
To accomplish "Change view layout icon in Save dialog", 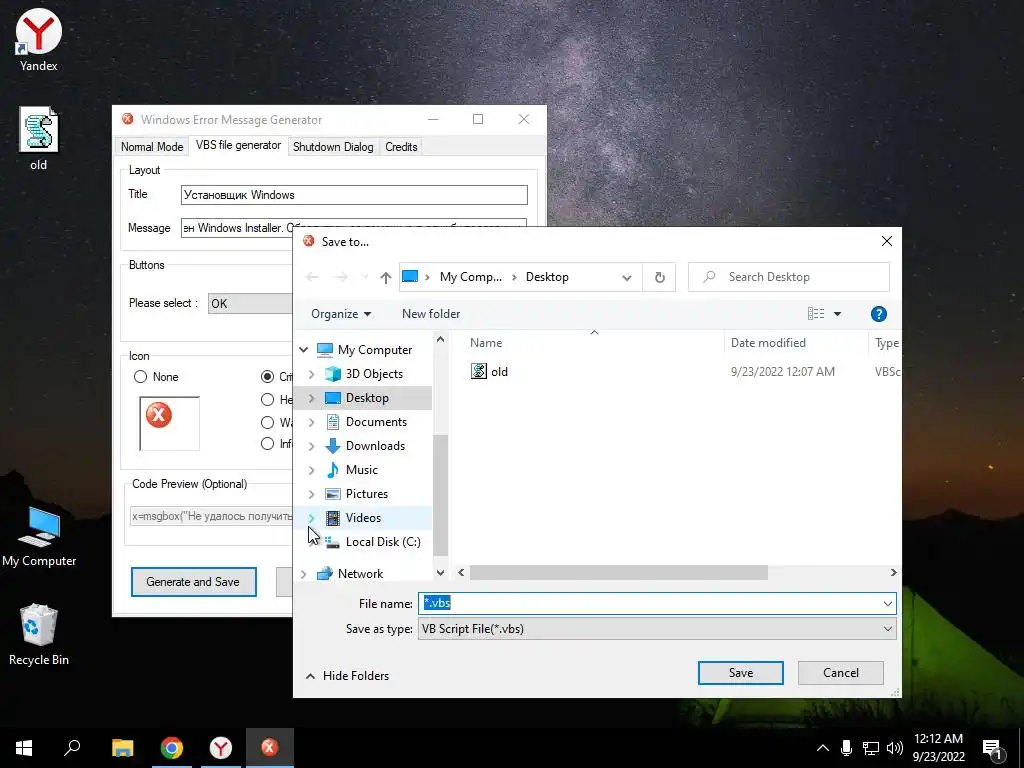I will (816, 314).
